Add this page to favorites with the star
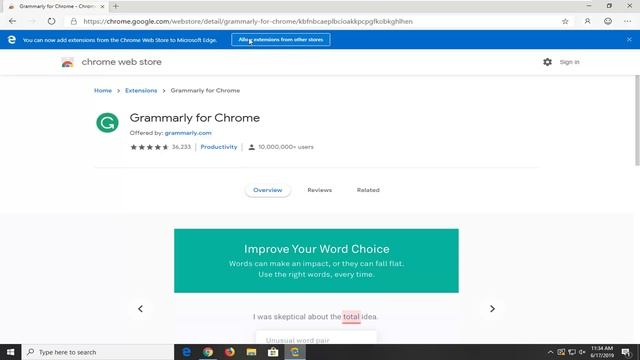 (x=565, y=21)
